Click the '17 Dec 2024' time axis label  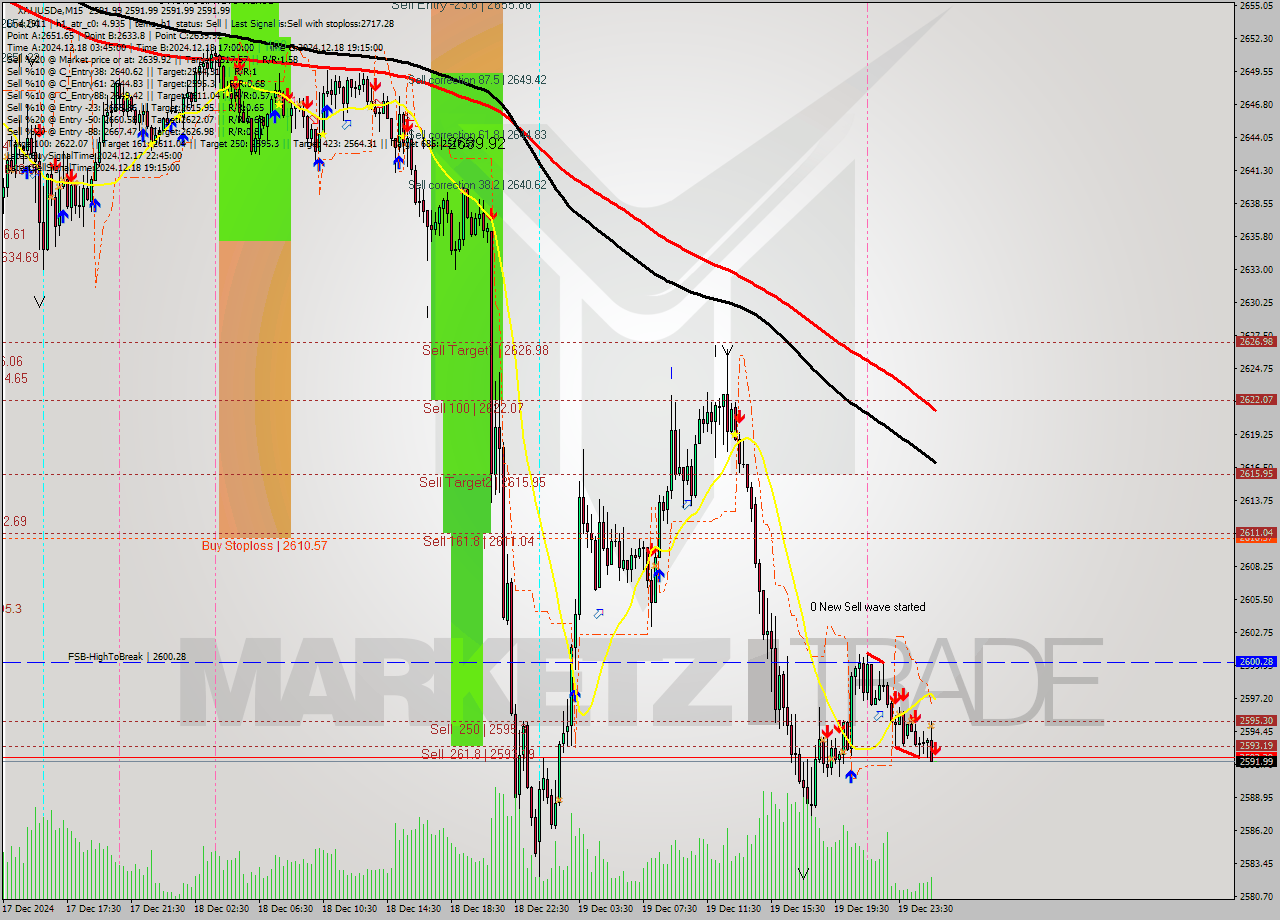pos(30,909)
